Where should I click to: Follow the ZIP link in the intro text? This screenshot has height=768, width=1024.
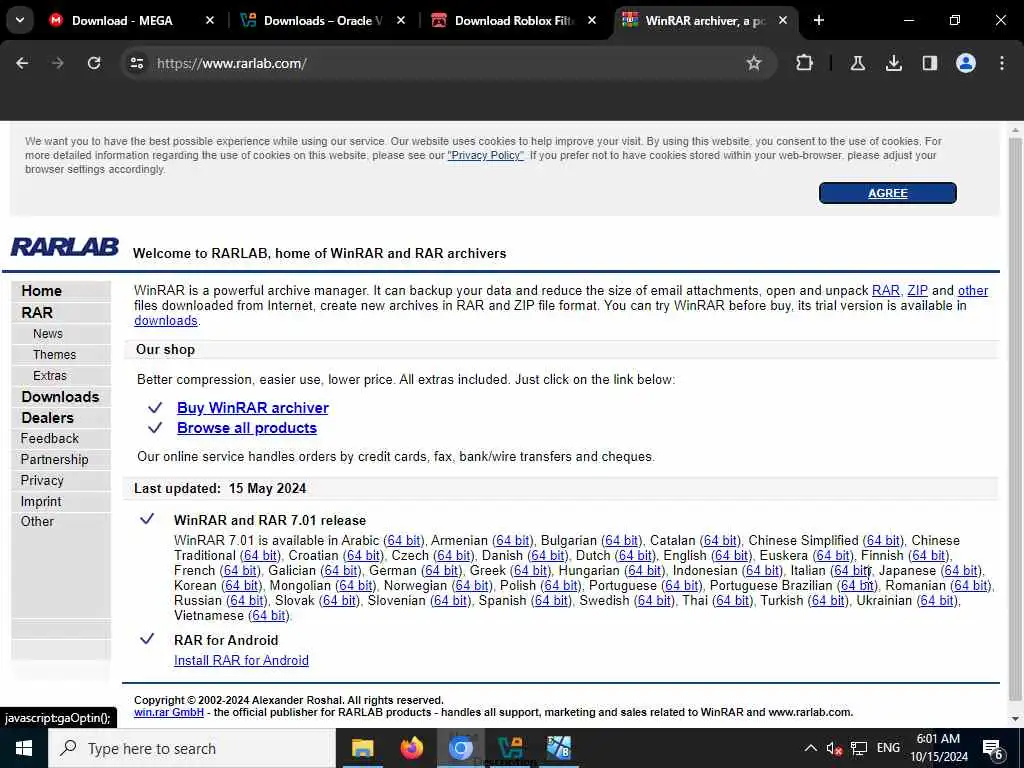tap(918, 291)
